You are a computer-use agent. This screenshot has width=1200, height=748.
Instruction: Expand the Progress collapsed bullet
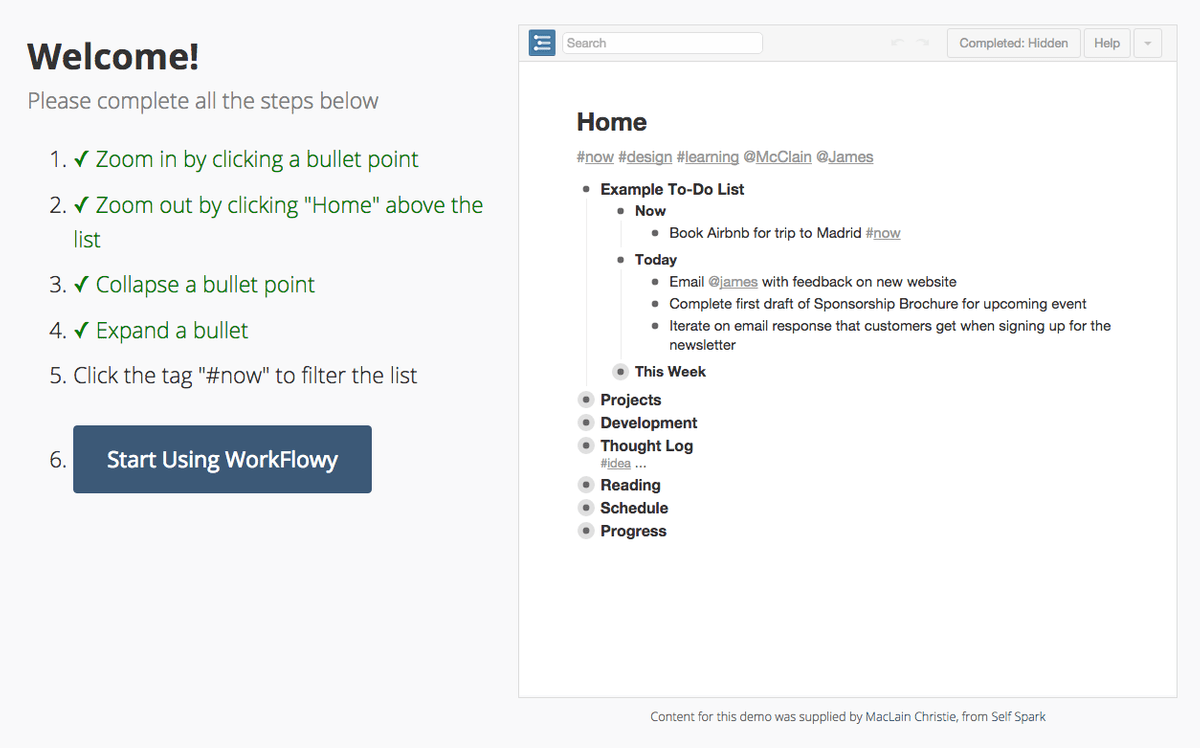click(x=587, y=531)
